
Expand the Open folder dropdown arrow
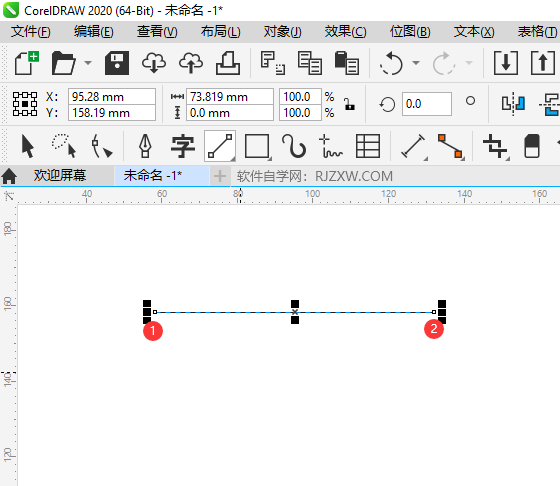point(88,63)
